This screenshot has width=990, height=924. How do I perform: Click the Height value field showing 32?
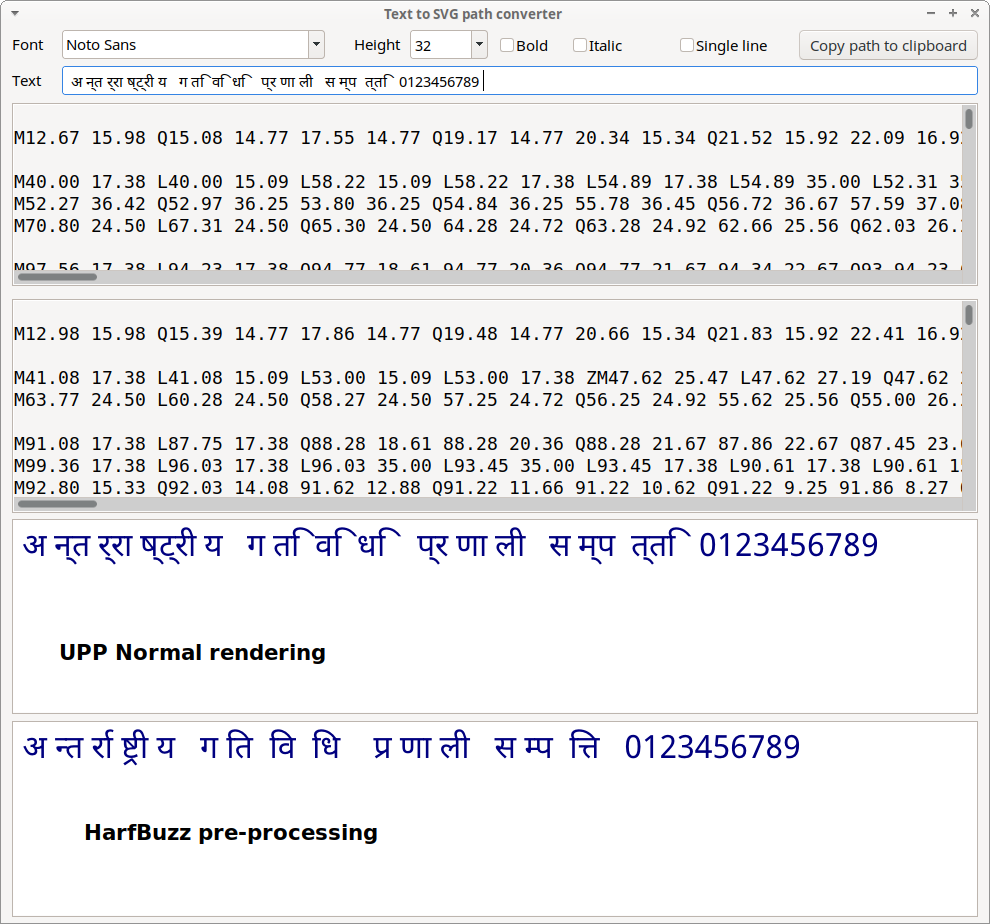coord(440,45)
